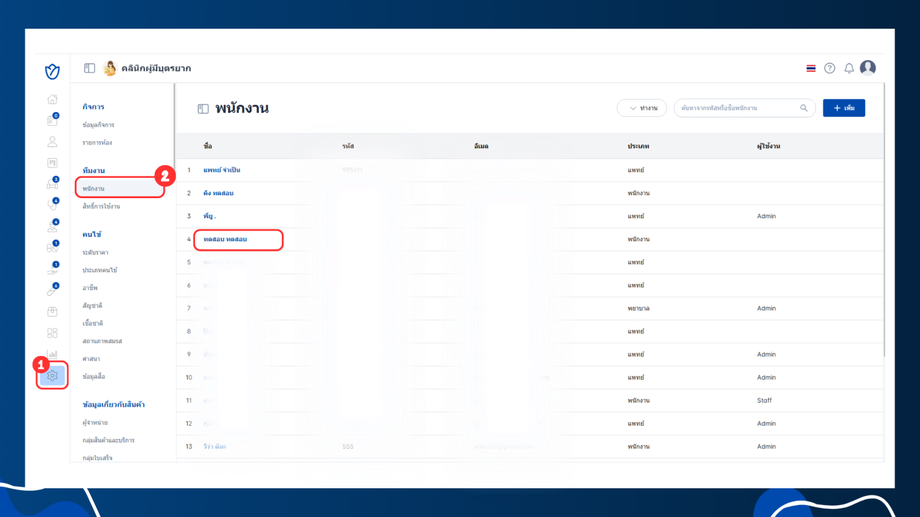Screen dimensions: 920x517
Task: Open notifications bell icon
Action: [x=849, y=69]
